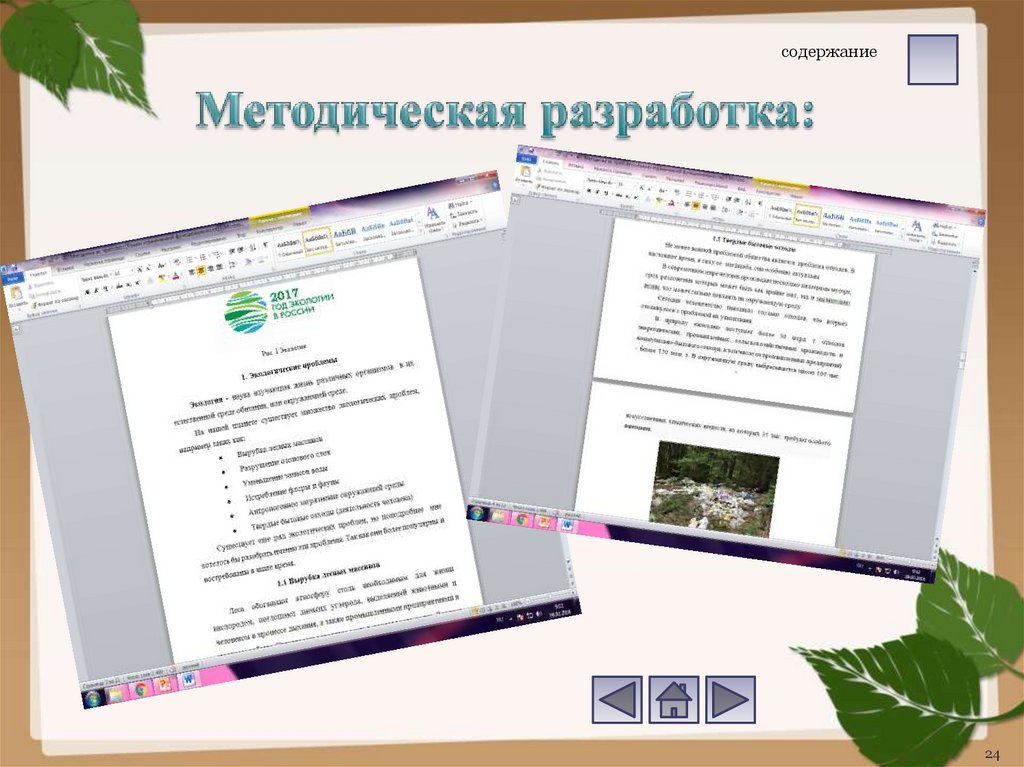This screenshot has height=767, width=1024.
Task: Click PowerPoint icon on left screenshot taskbar
Action: tap(164, 684)
